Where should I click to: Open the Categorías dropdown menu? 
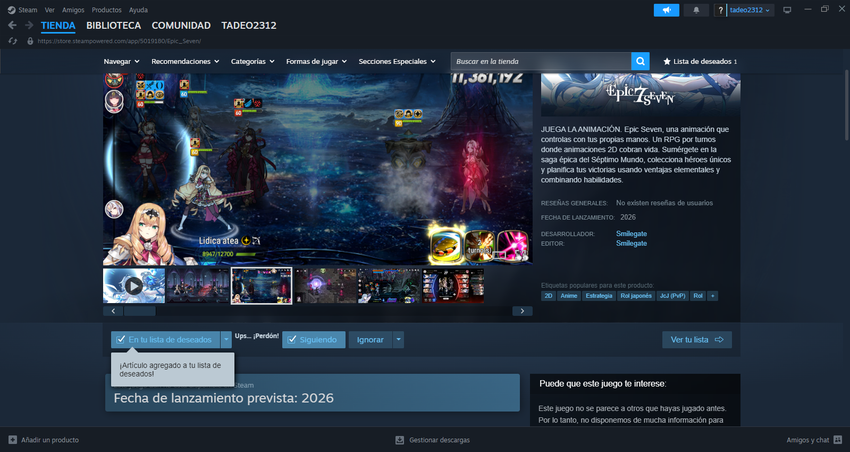(253, 62)
